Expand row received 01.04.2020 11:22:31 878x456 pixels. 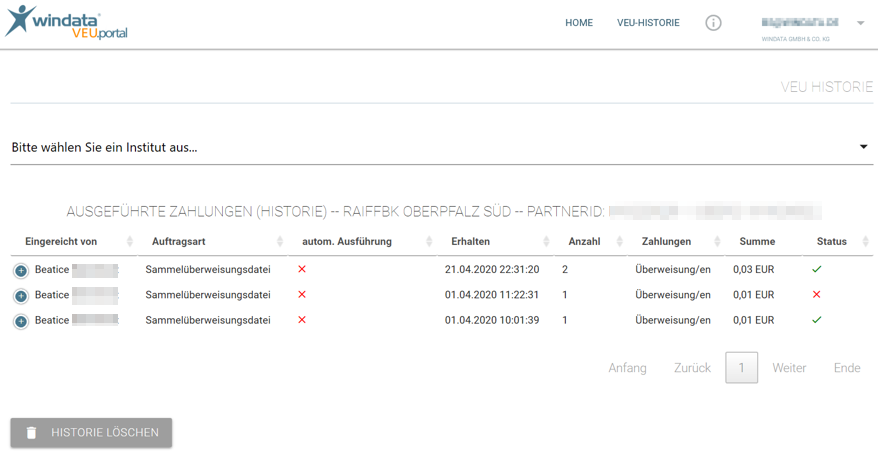21,296
